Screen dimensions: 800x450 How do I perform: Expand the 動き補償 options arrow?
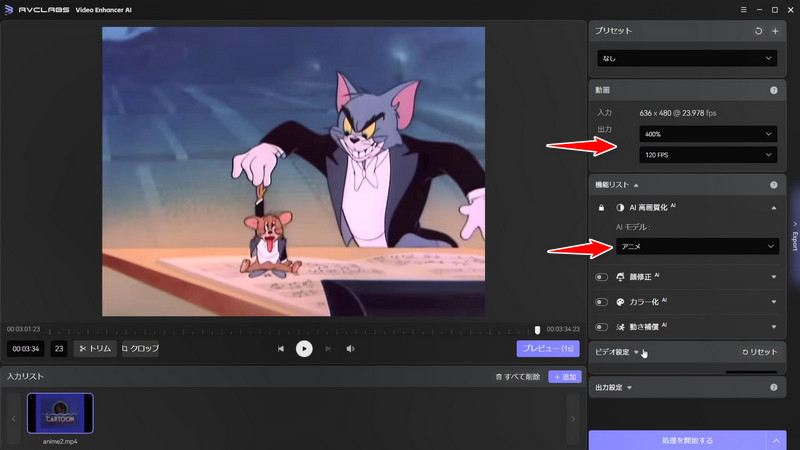tap(773, 327)
